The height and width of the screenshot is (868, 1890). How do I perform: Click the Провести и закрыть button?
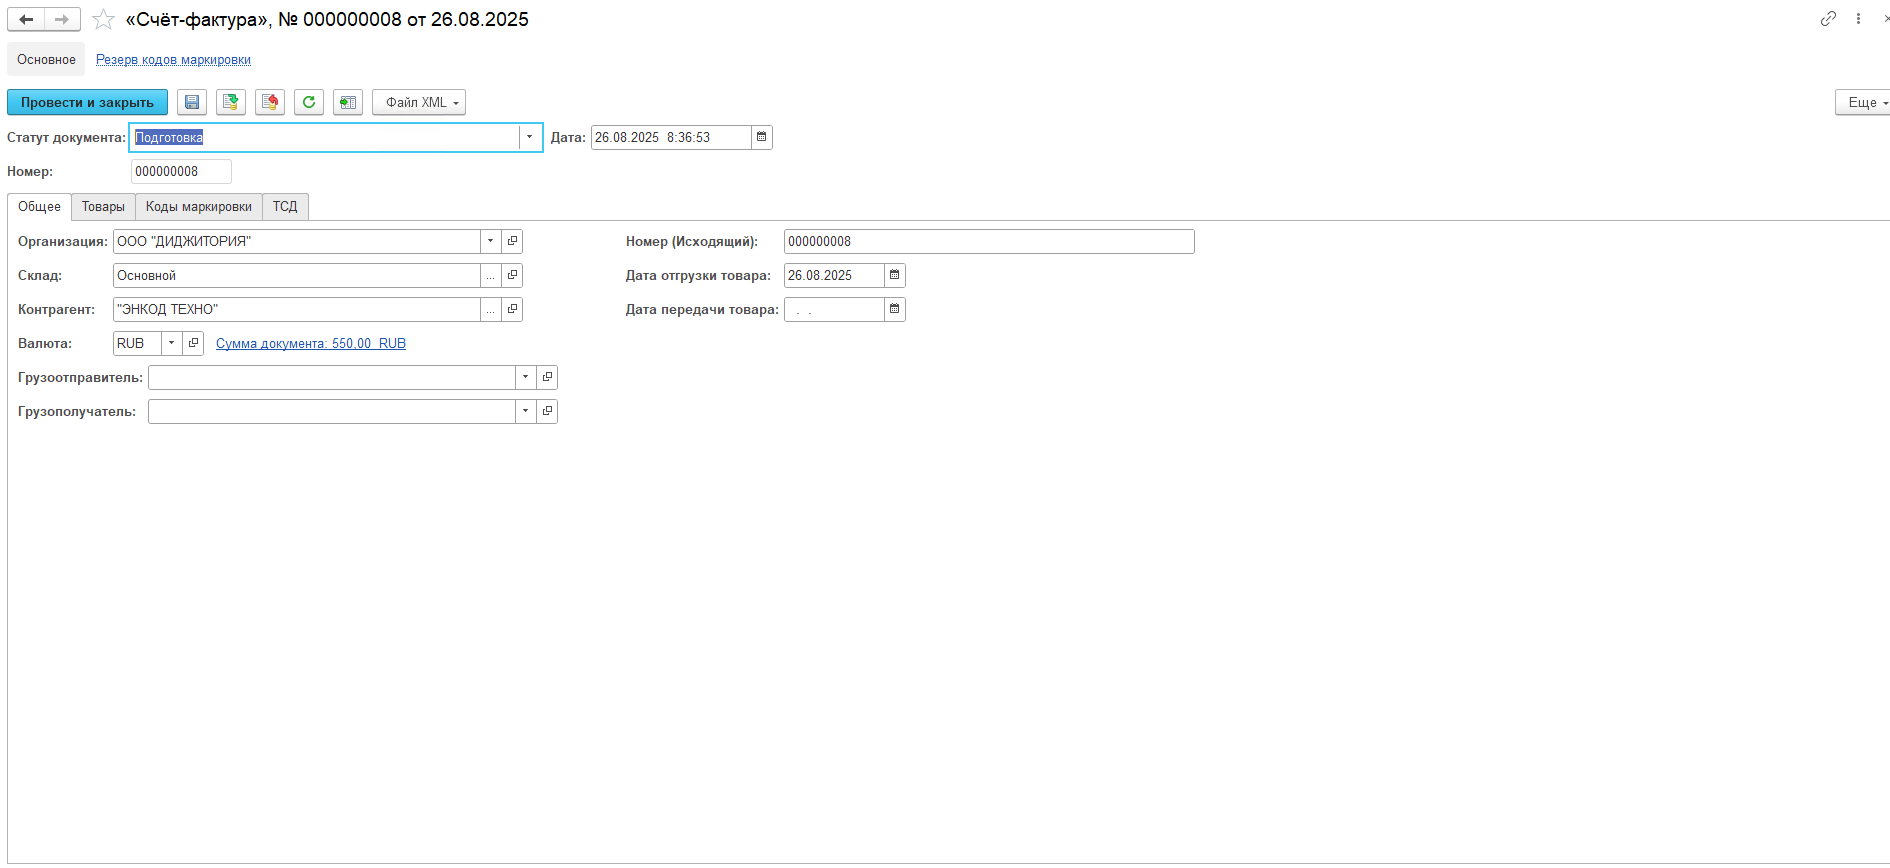(87, 102)
